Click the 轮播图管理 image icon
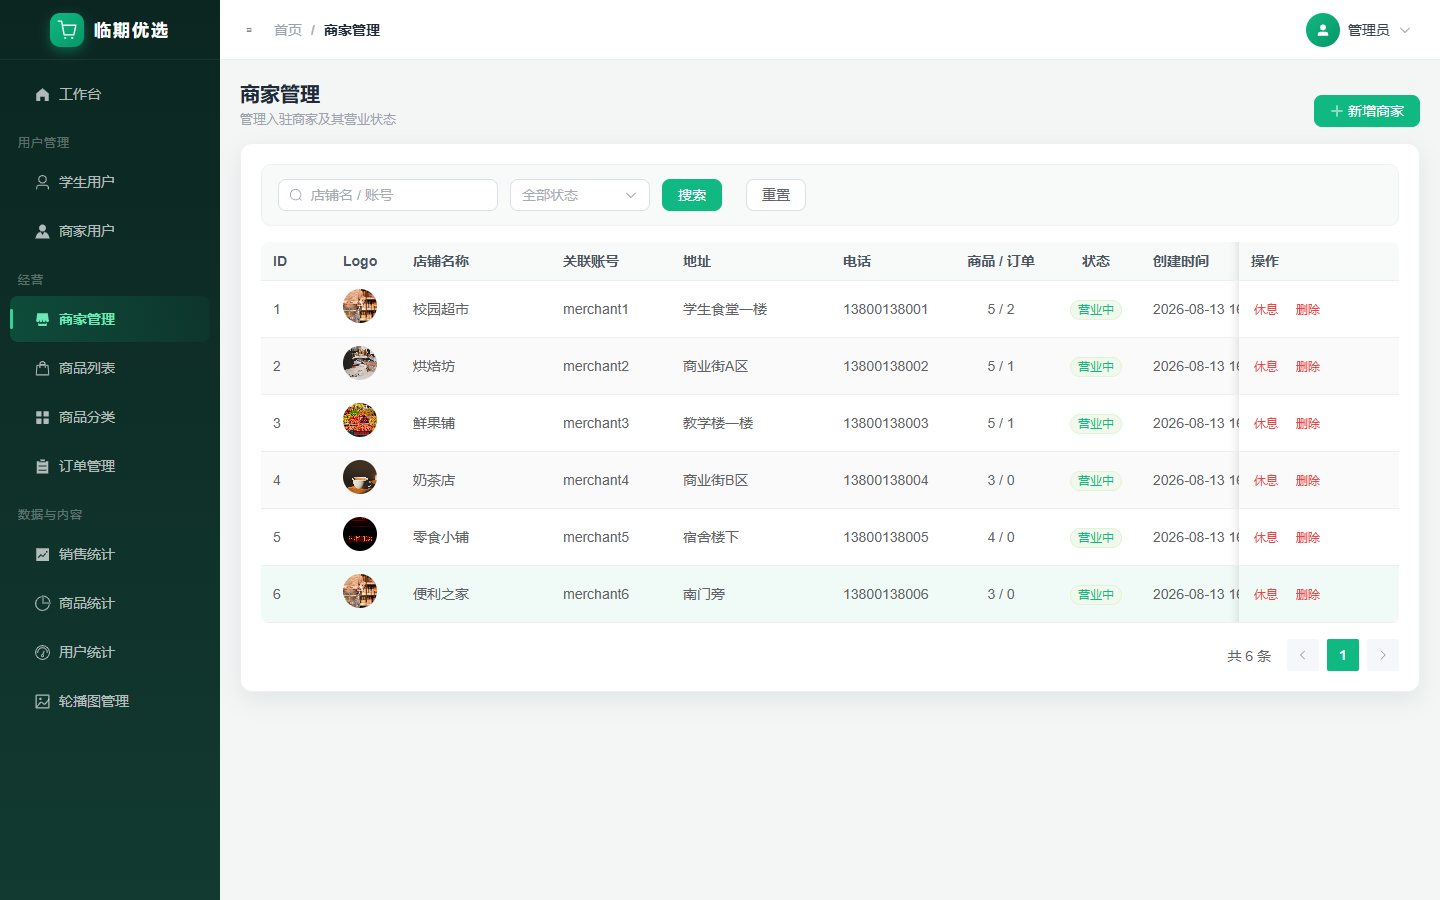This screenshot has height=900, width=1440. [x=42, y=701]
